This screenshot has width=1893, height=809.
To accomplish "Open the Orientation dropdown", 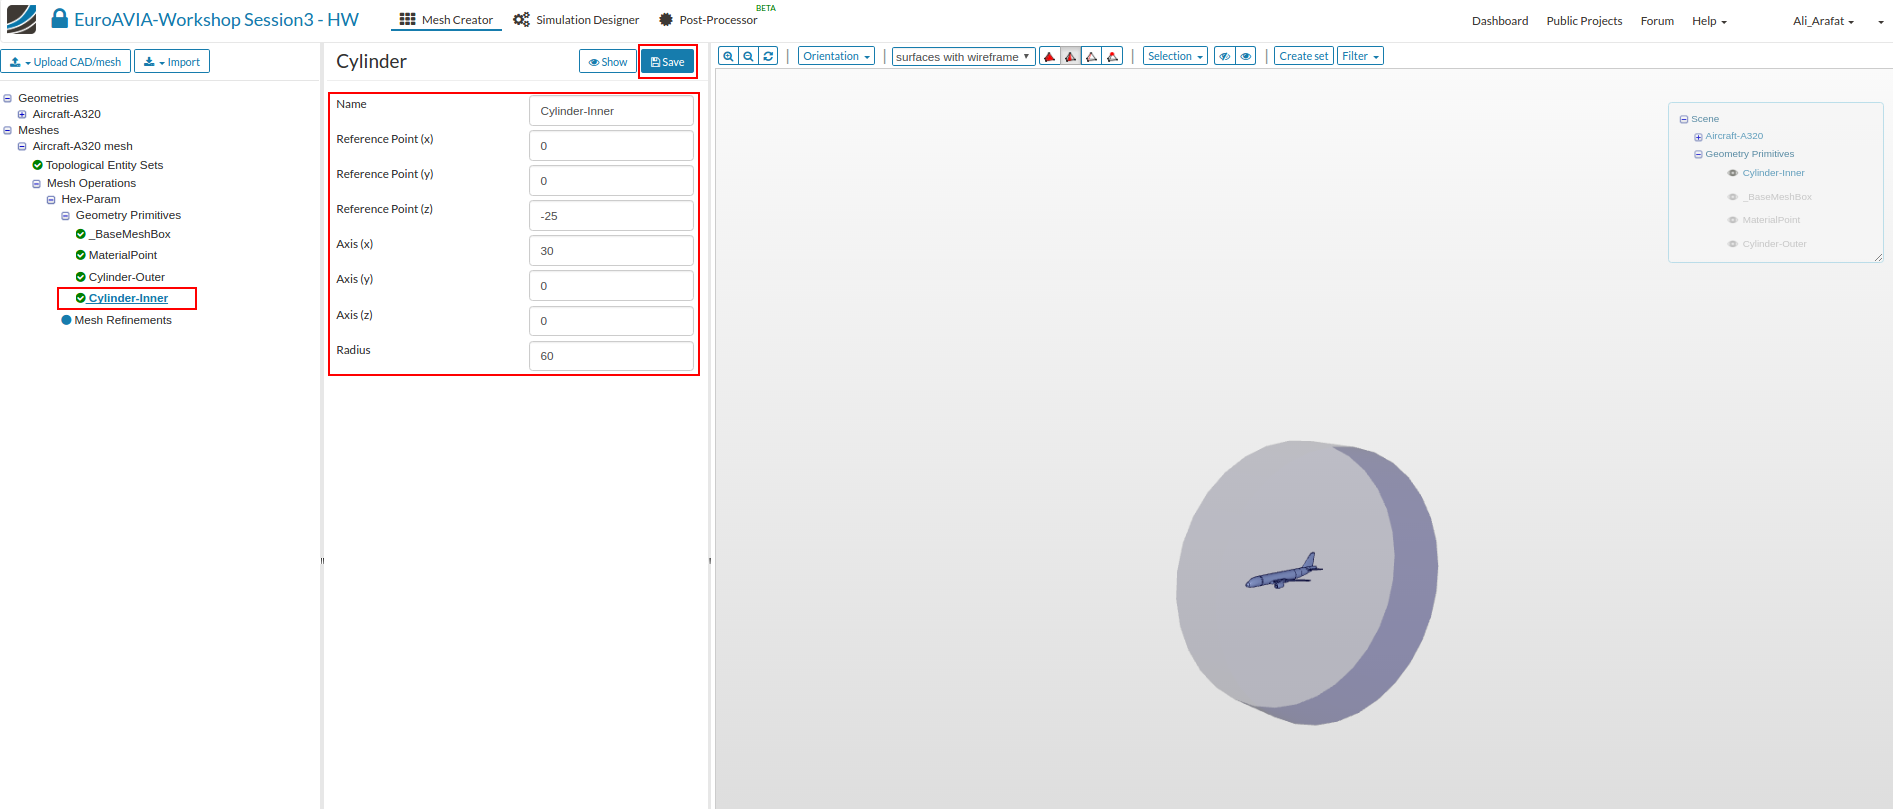I will 836,56.
